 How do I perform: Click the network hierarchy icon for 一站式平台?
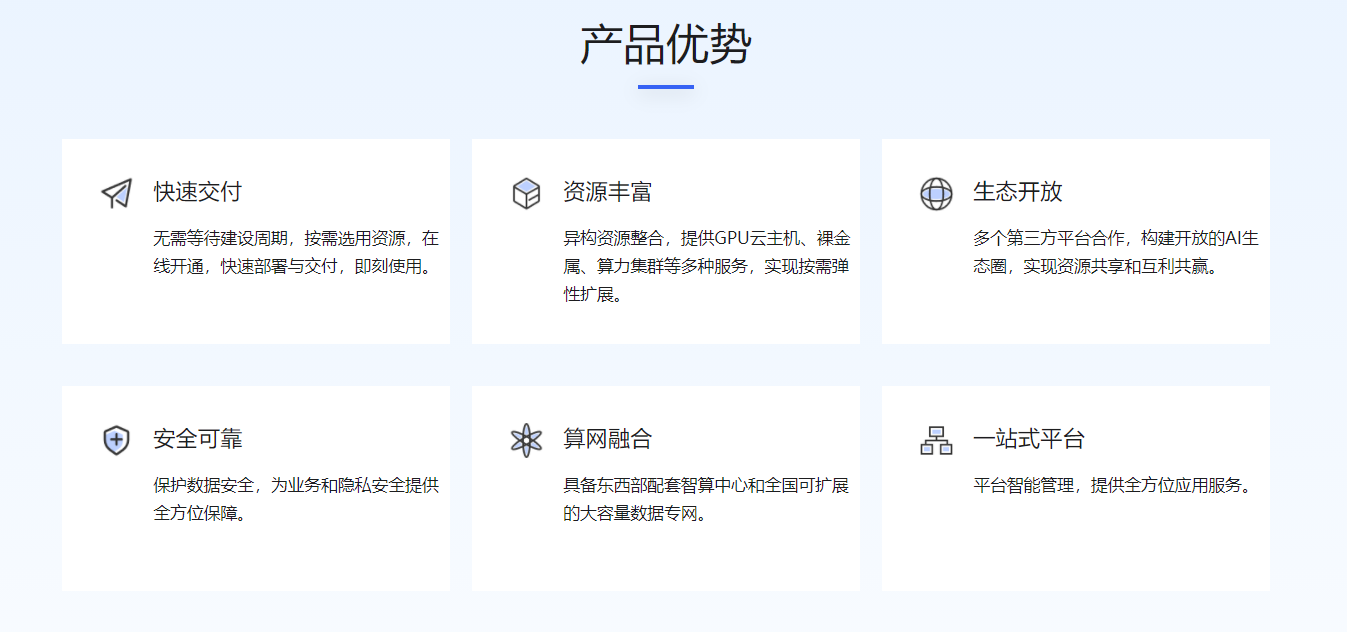coord(936,440)
